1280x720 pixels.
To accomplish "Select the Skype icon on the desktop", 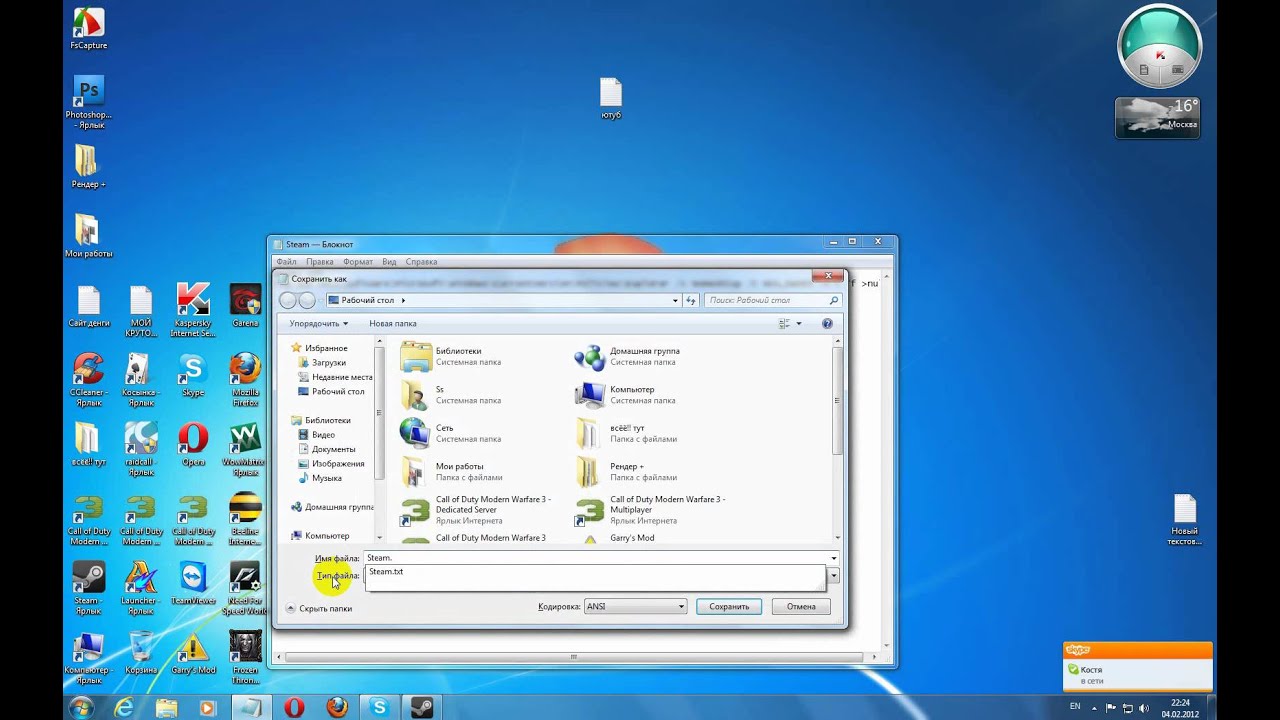I will (193, 375).
